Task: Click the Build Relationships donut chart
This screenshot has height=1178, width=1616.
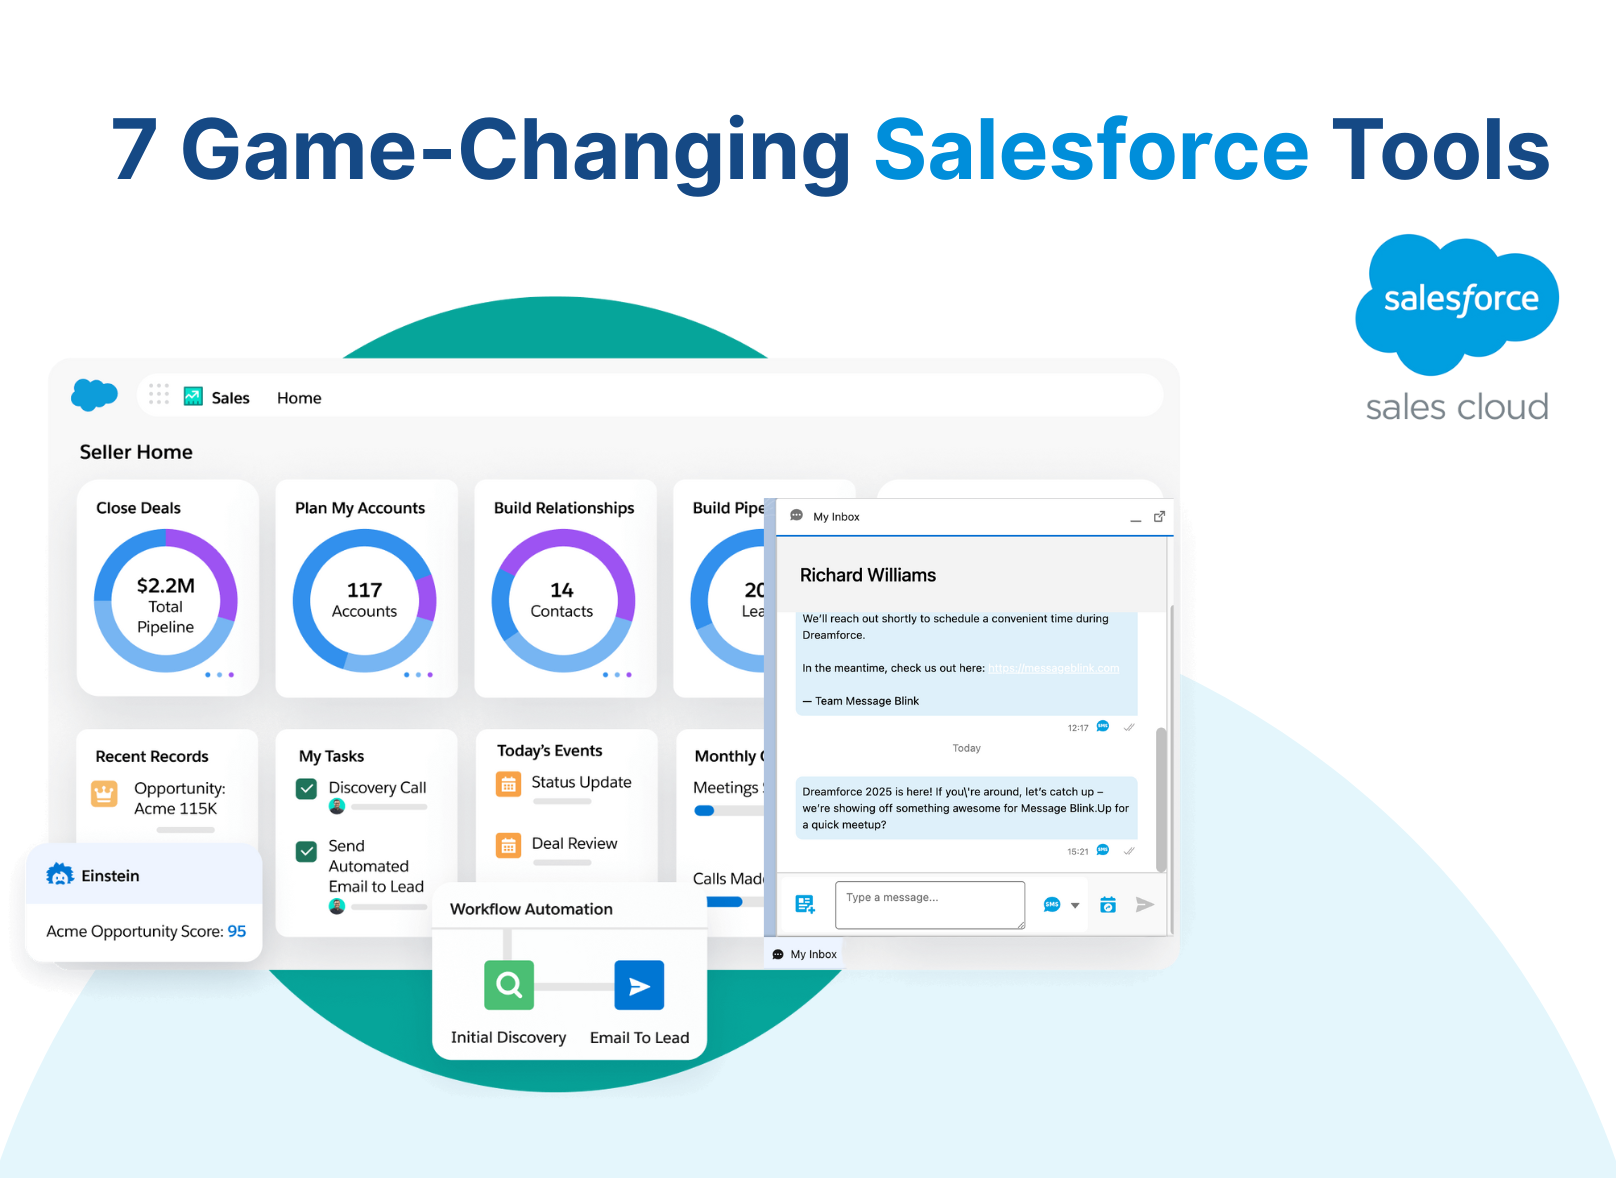Action: click(563, 601)
